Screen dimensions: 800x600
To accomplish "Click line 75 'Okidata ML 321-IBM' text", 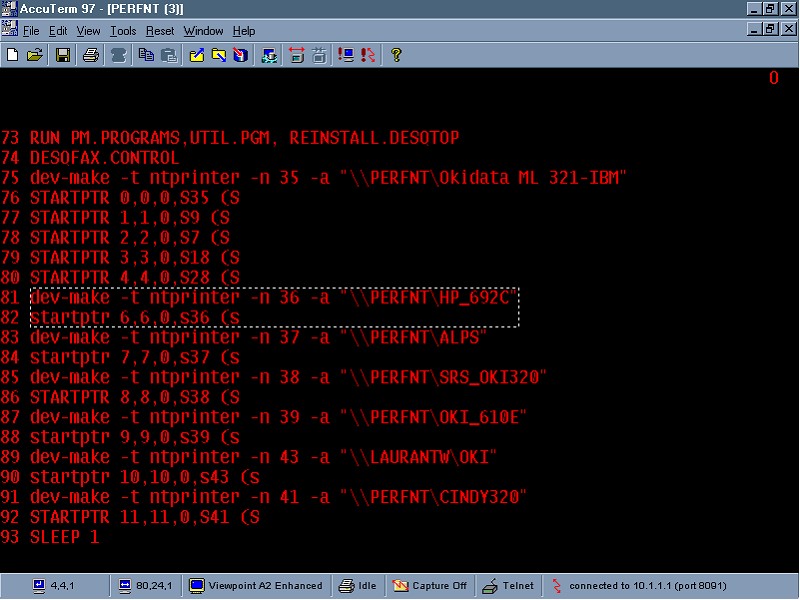I will tap(529, 178).
